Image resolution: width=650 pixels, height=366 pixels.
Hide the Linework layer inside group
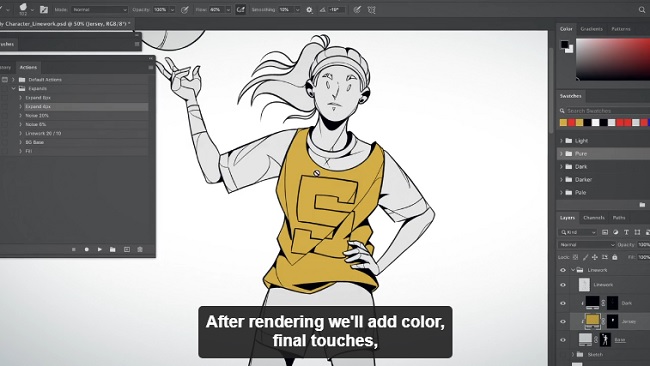[x=563, y=285]
